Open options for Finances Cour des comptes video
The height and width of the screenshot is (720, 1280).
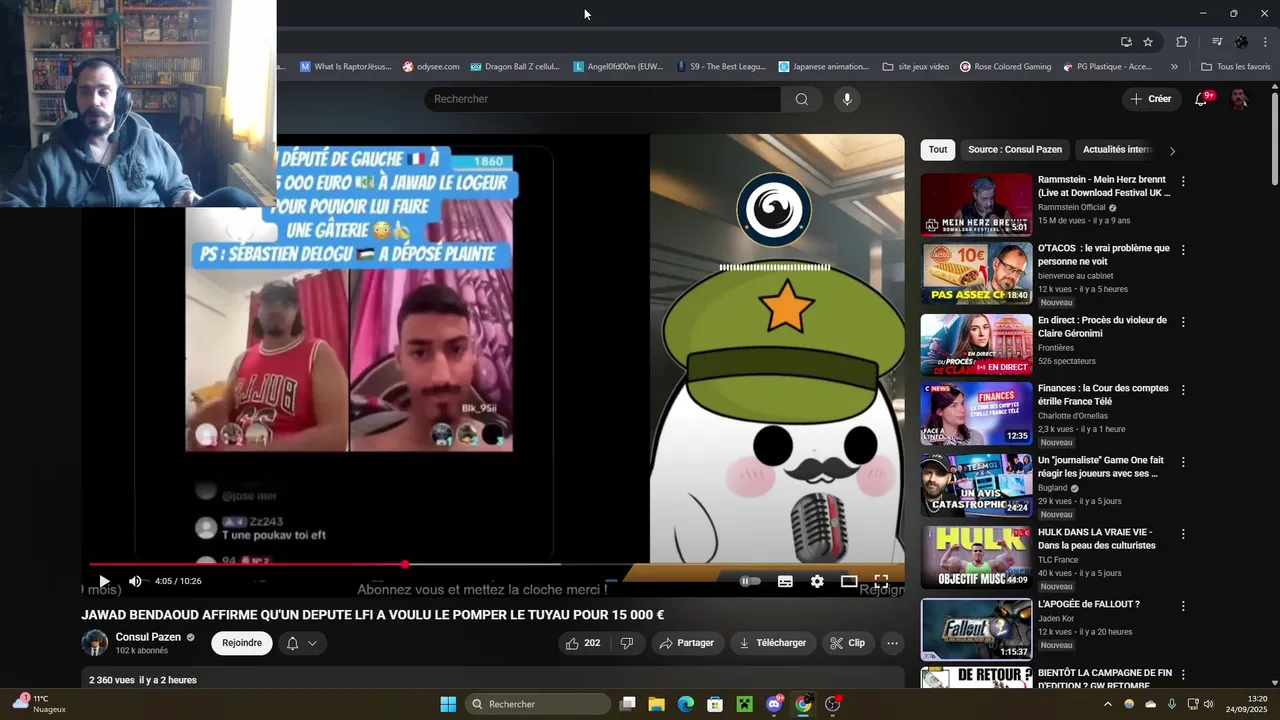(1183, 390)
